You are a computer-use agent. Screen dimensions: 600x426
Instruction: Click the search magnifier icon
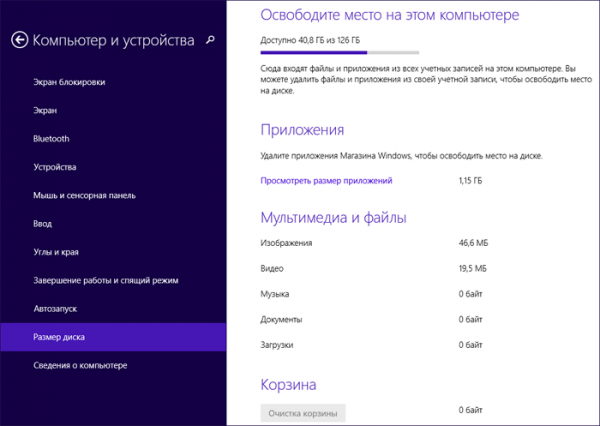tap(209, 40)
